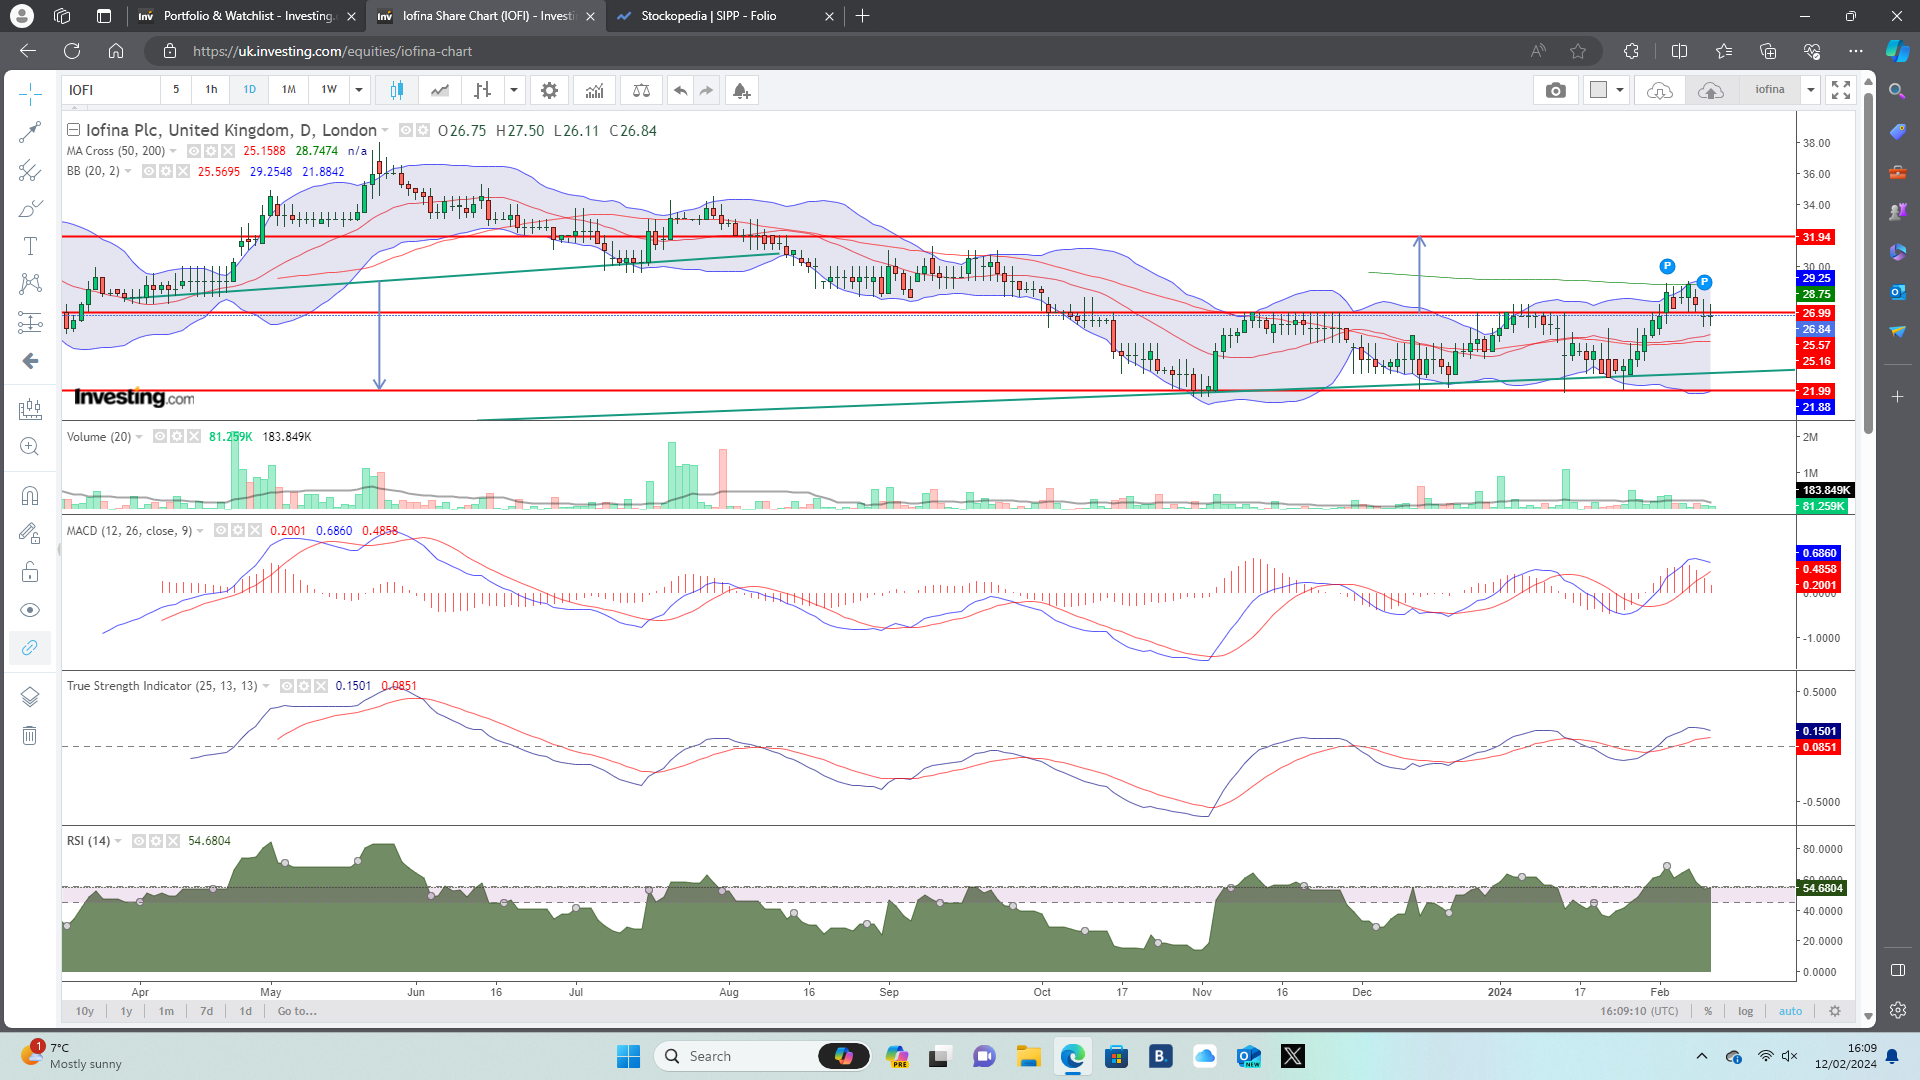The width and height of the screenshot is (1920, 1080).
Task: Click the IOFI symbol input field
Action: (111, 90)
